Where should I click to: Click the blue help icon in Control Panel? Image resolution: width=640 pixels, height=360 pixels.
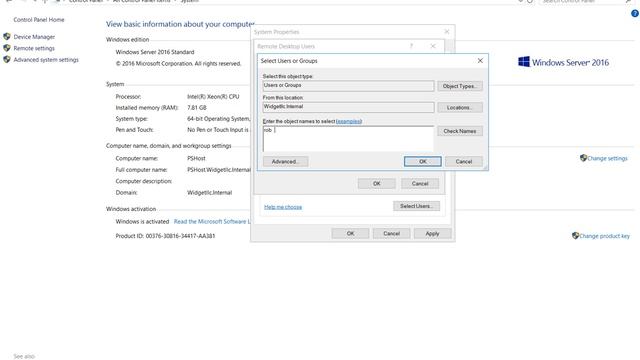[x=635, y=13]
